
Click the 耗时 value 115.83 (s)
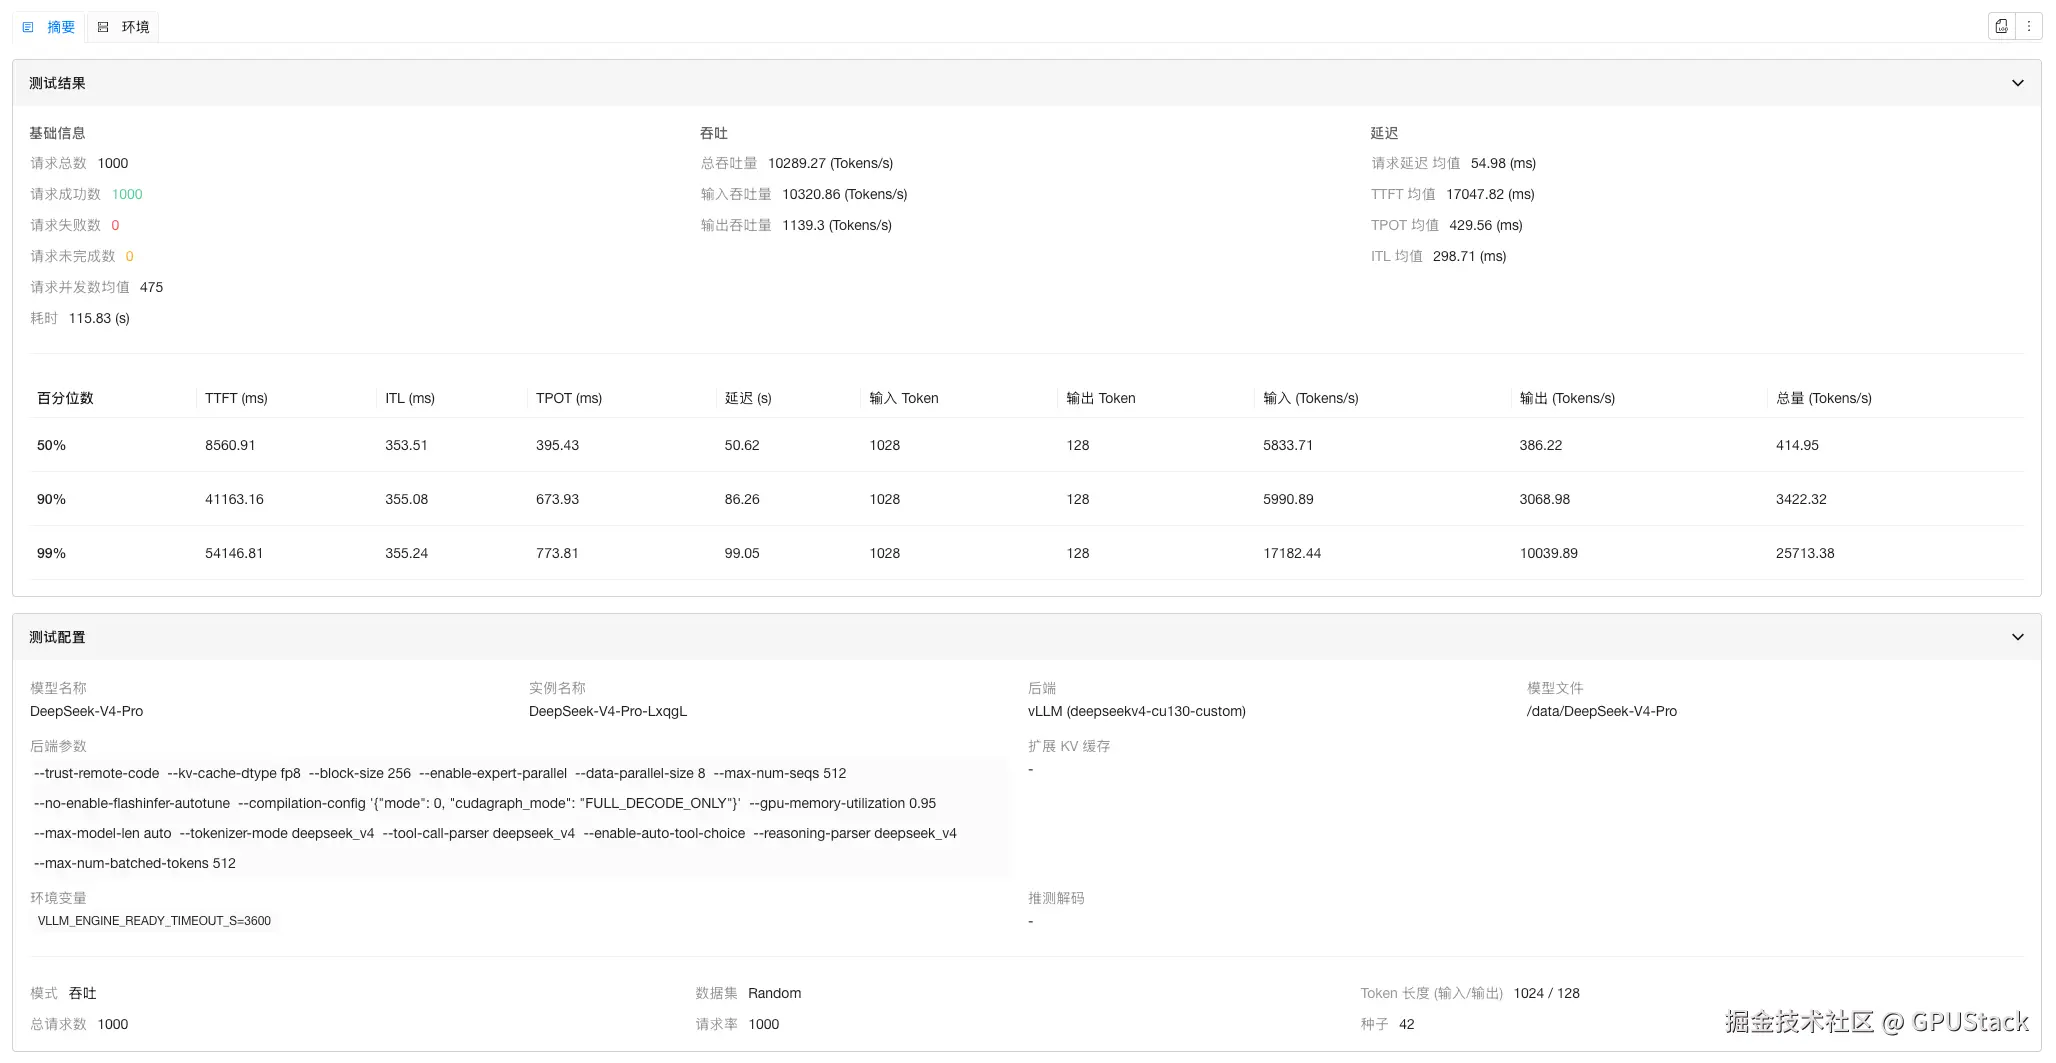99,318
